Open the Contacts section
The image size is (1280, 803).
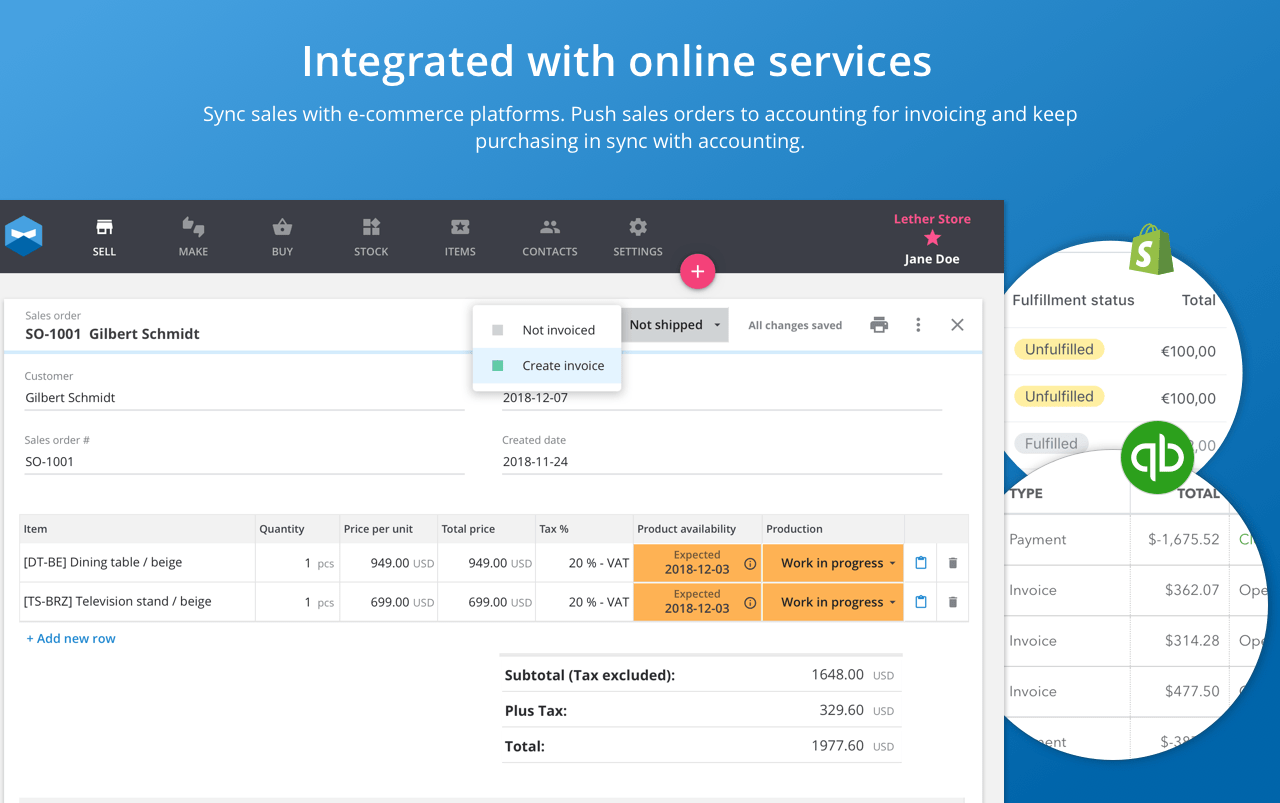550,237
